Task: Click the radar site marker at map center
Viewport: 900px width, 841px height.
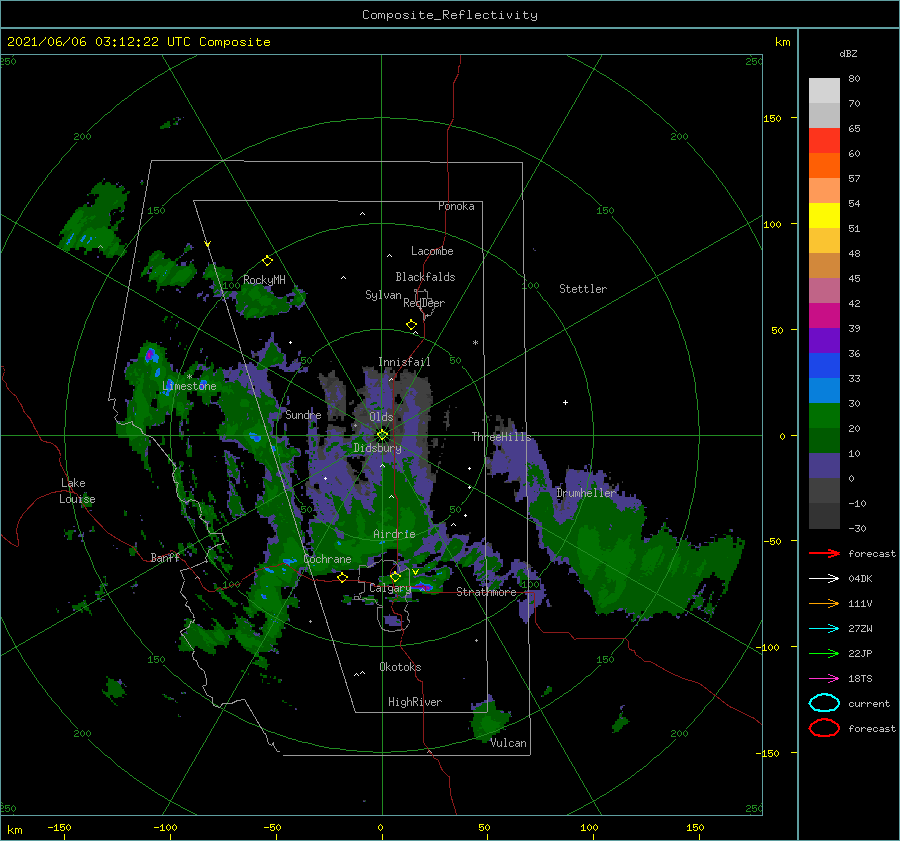Action: coord(382,435)
